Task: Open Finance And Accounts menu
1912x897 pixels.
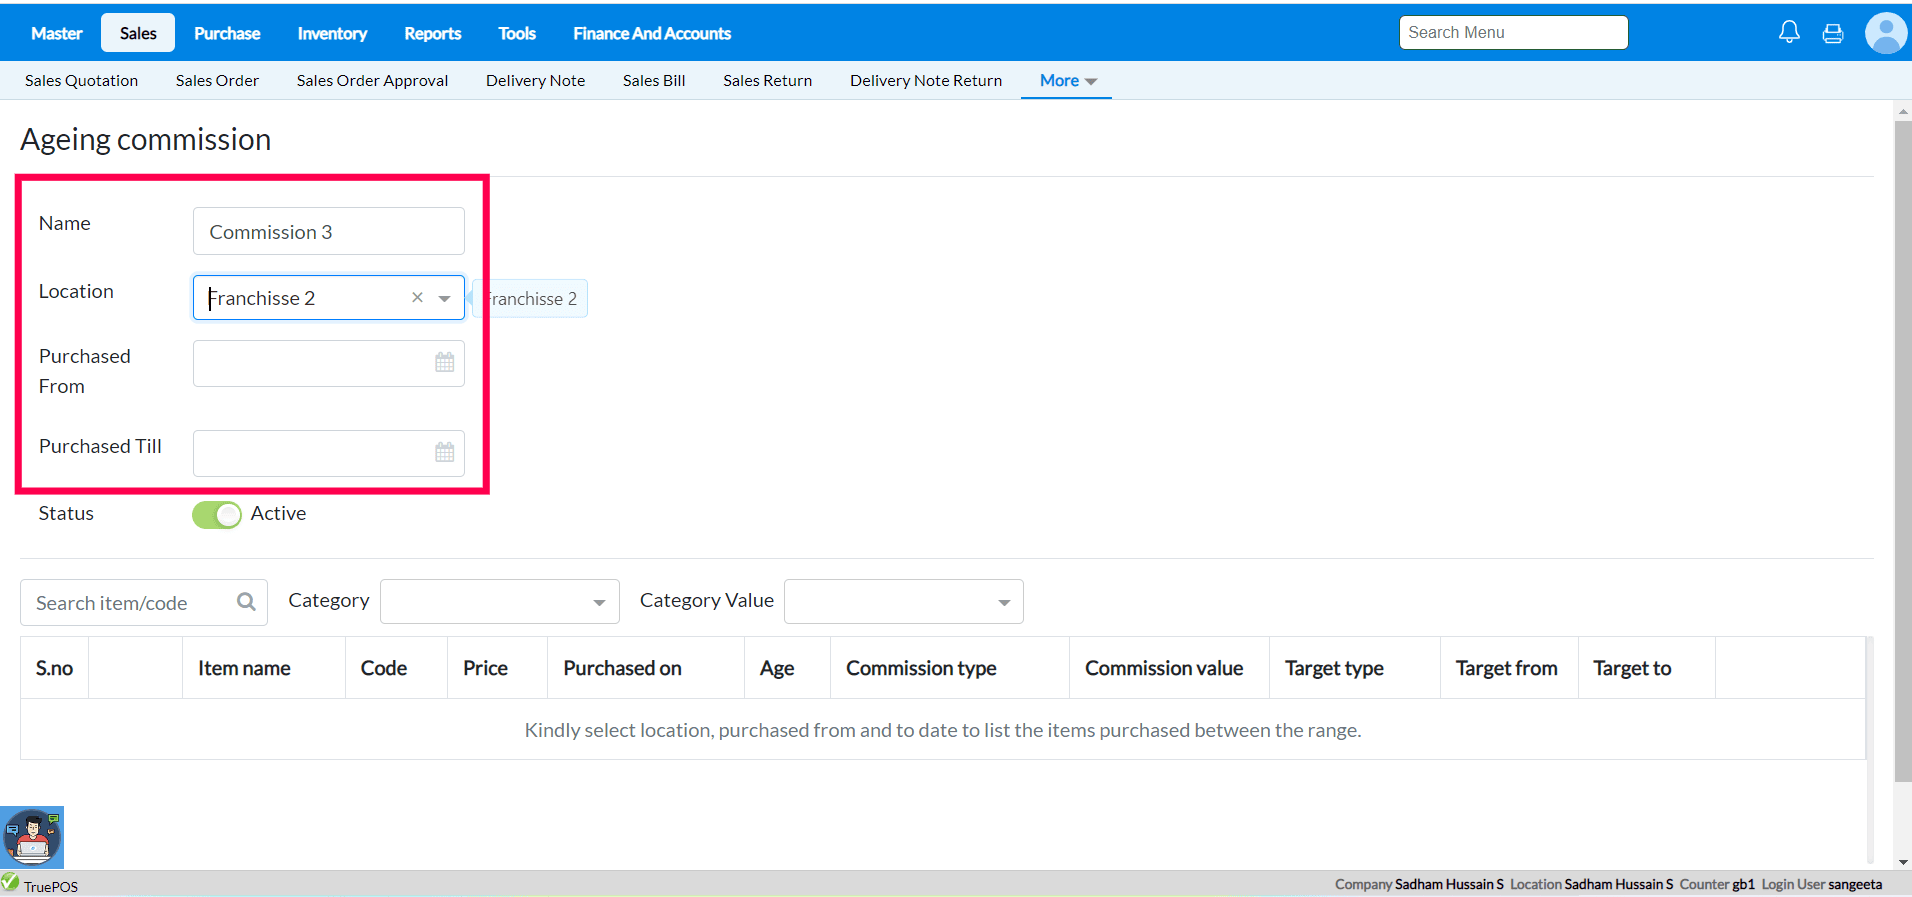Action: [652, 33]
